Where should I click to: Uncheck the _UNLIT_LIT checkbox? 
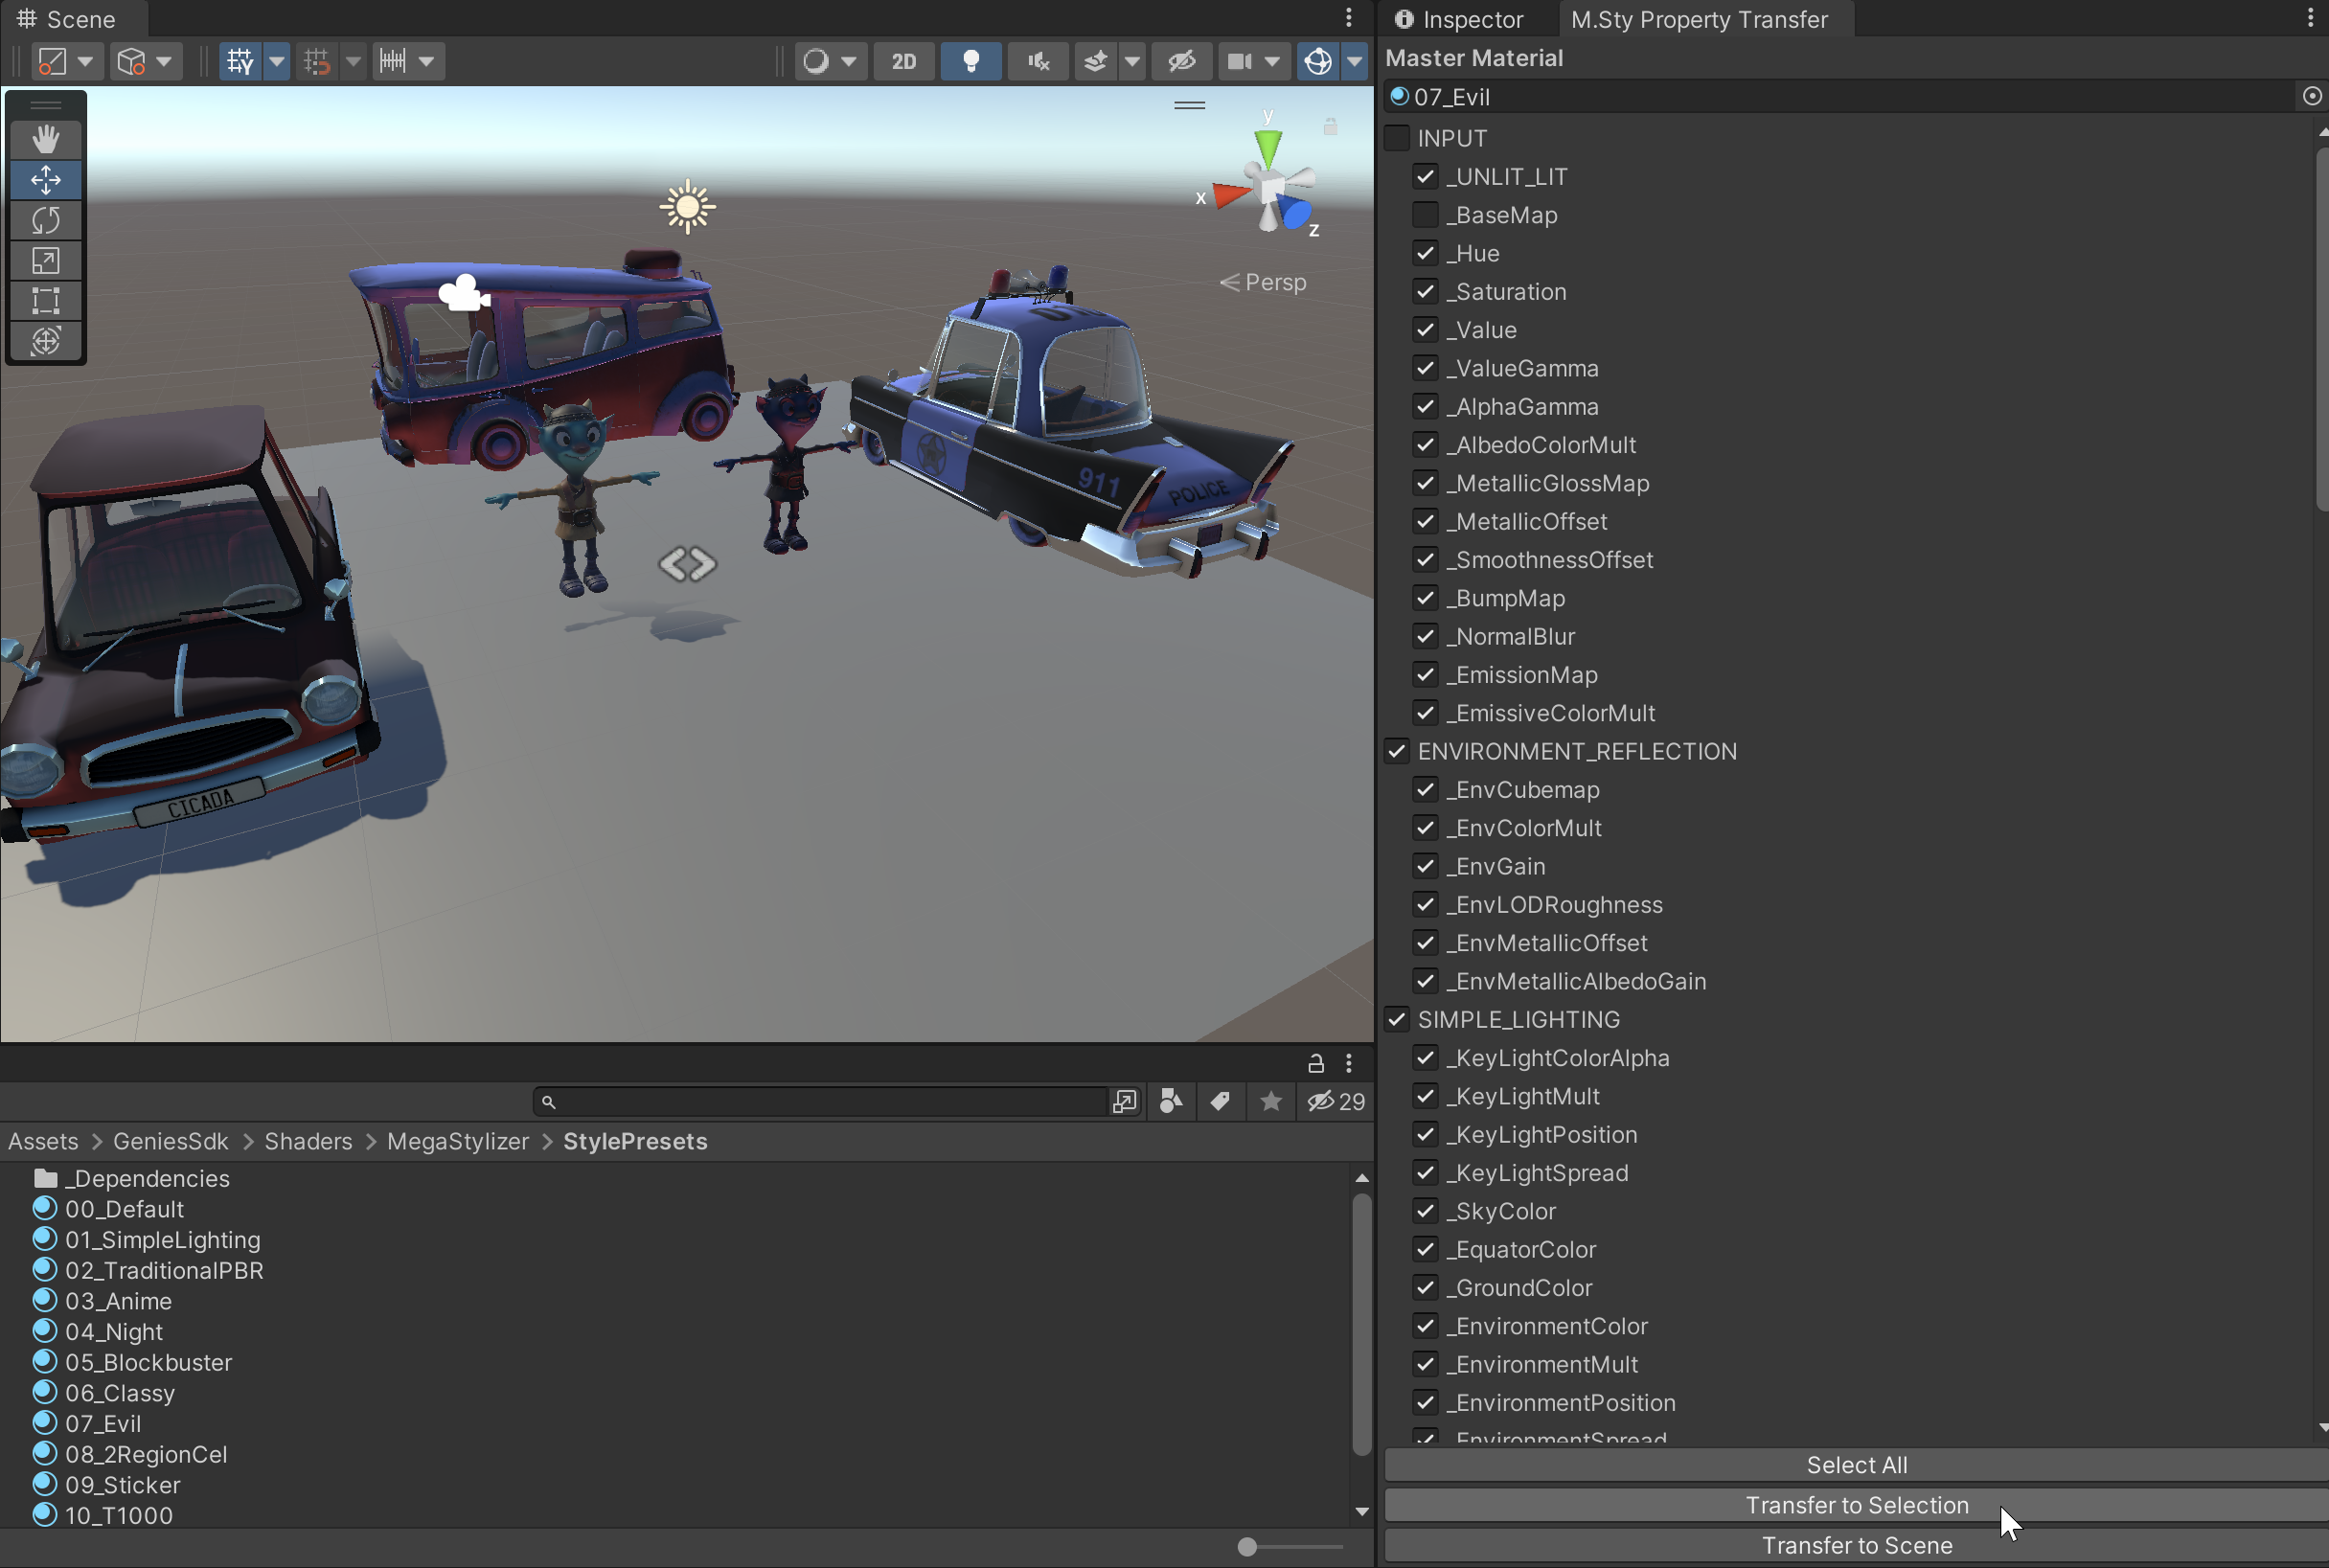point(1426,176)
